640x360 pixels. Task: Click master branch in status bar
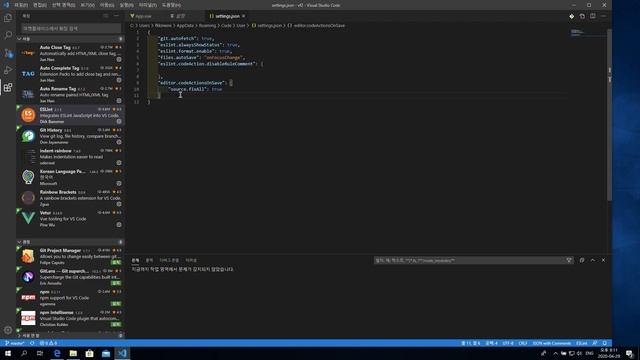[x=15, y=343]
